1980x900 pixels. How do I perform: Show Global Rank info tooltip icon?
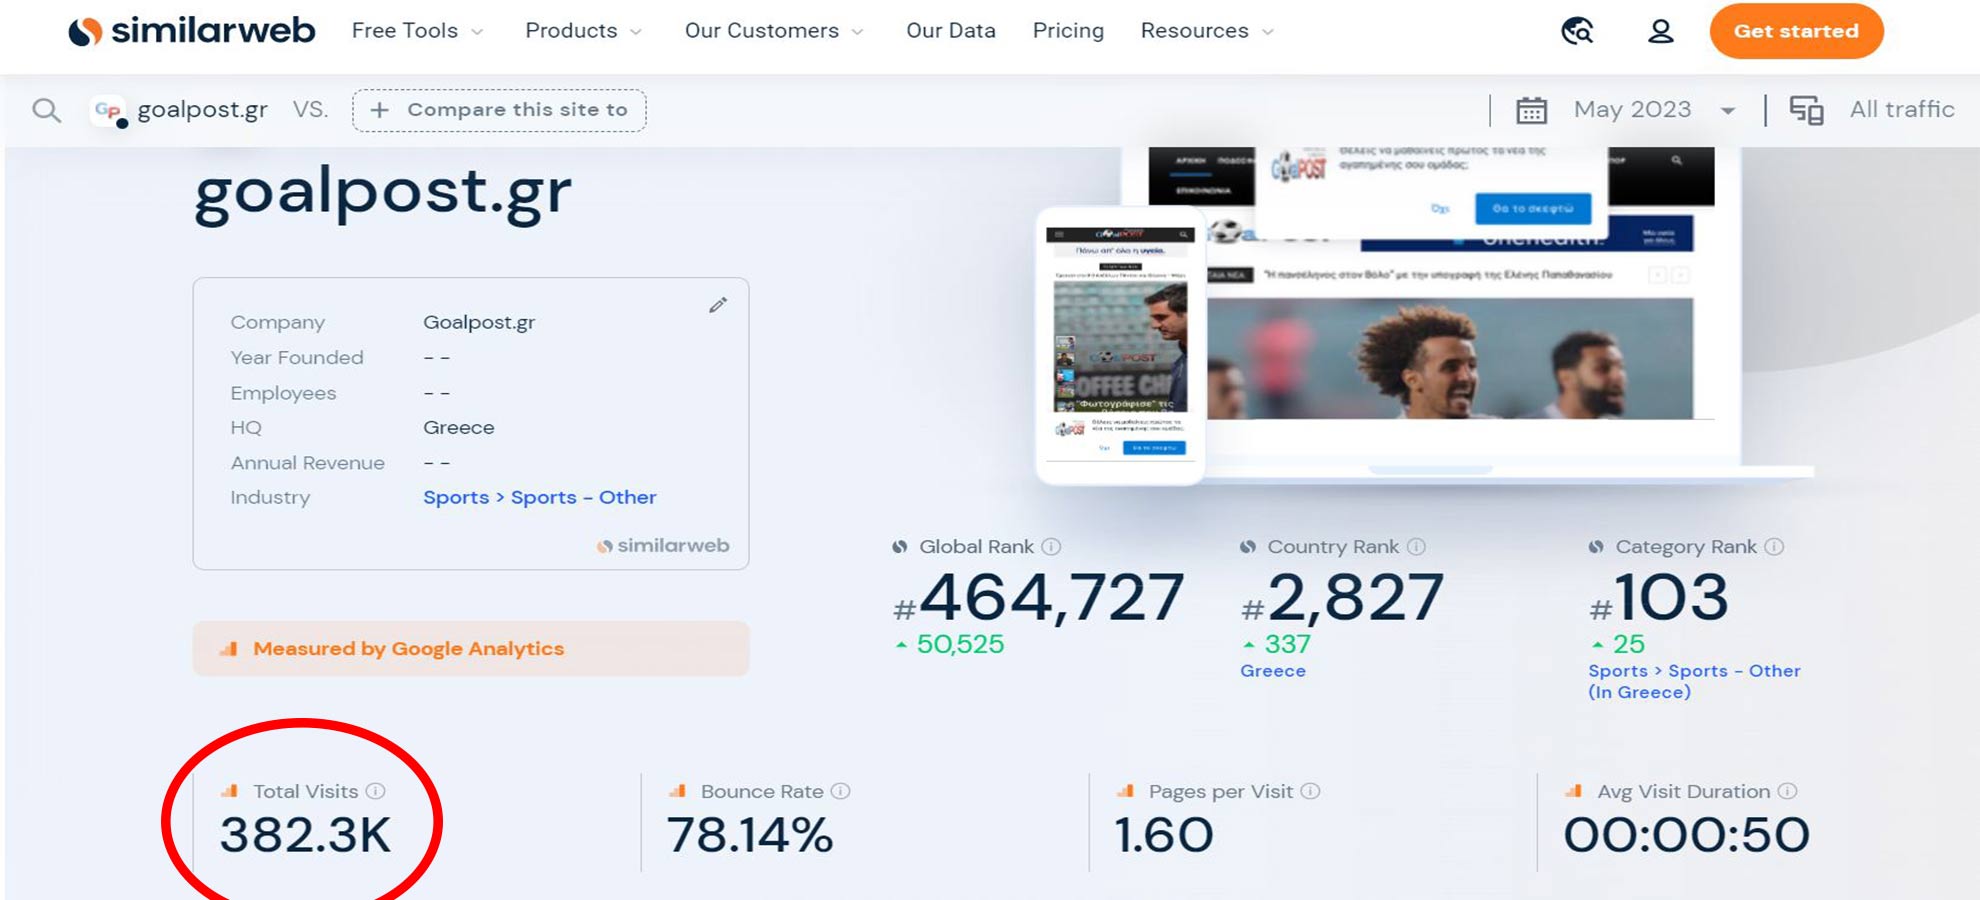coord(1051,547)
